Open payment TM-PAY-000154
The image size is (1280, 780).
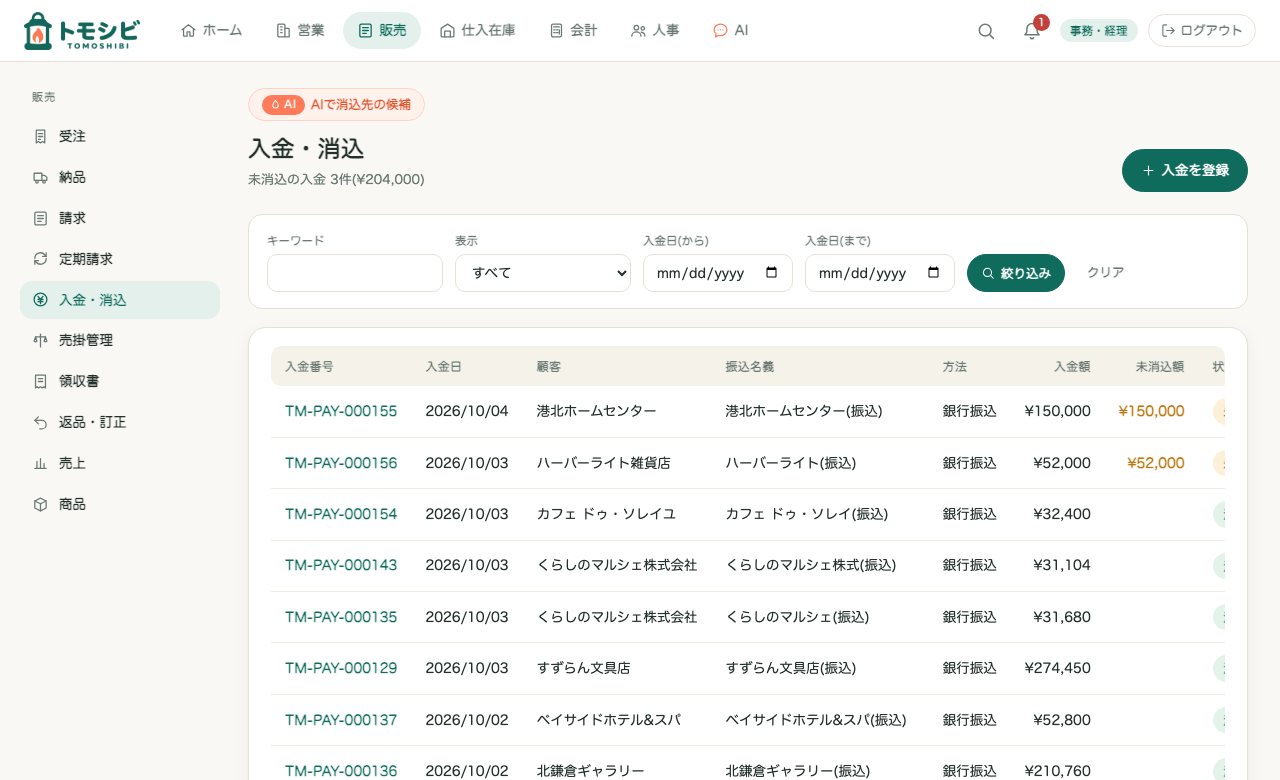(341, 514)
